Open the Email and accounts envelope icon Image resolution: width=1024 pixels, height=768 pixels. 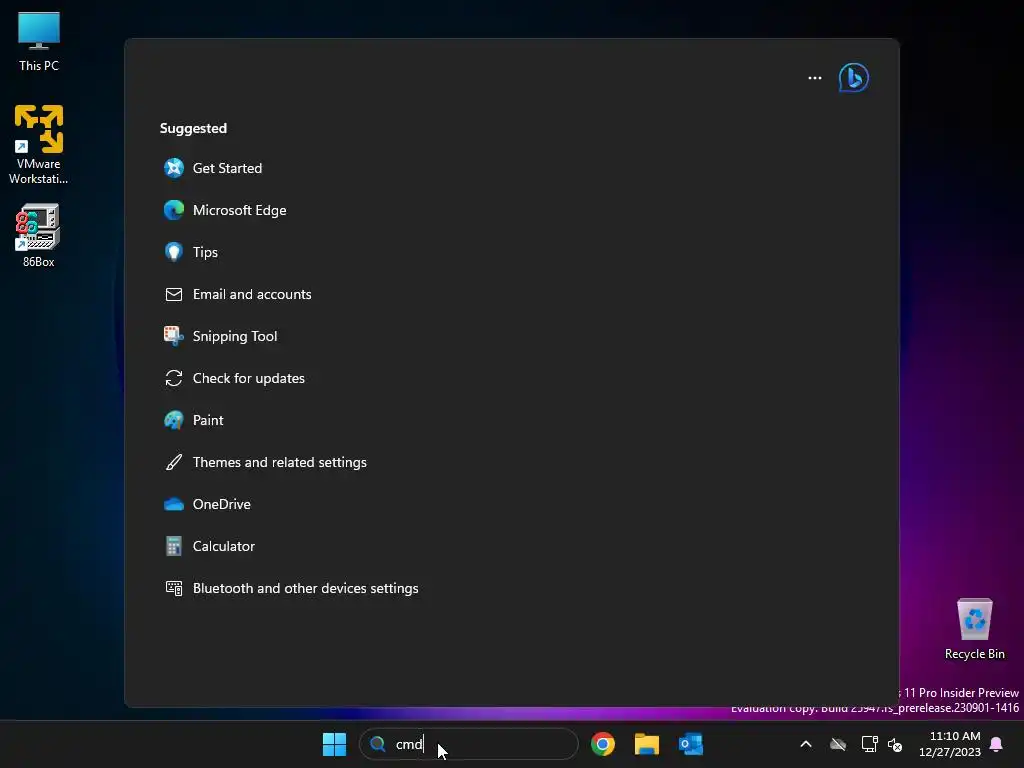(174, 295)
